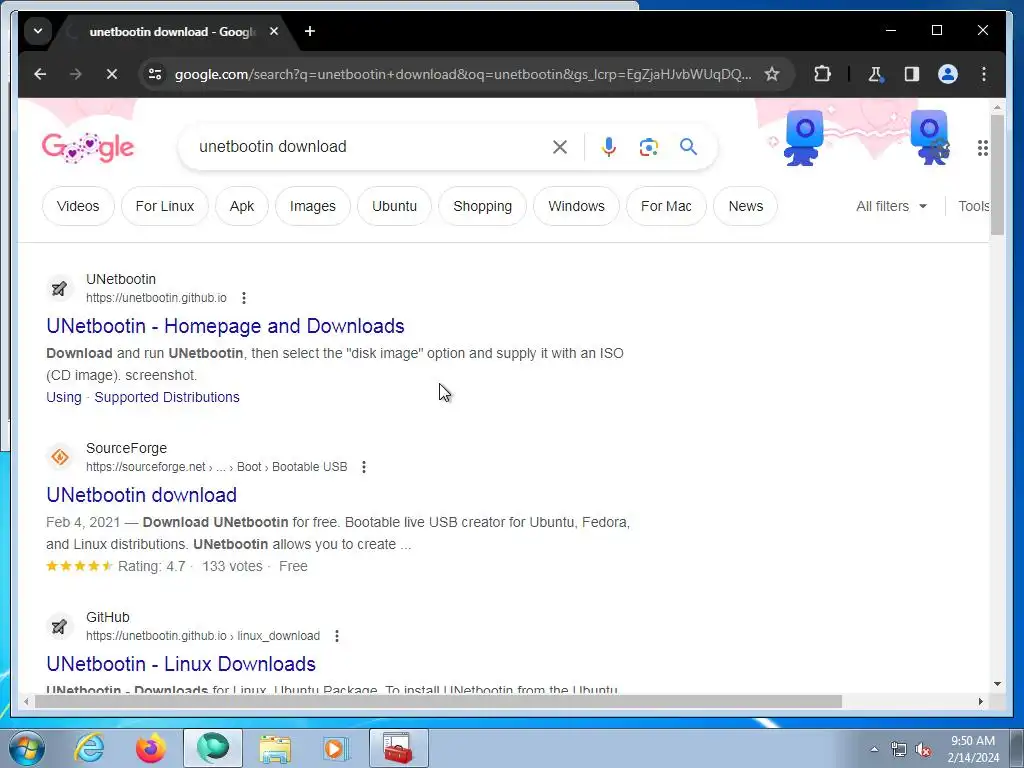
Task: Open UNetbootin - Linux Downloads link
Action: click(x=181, y=664)
